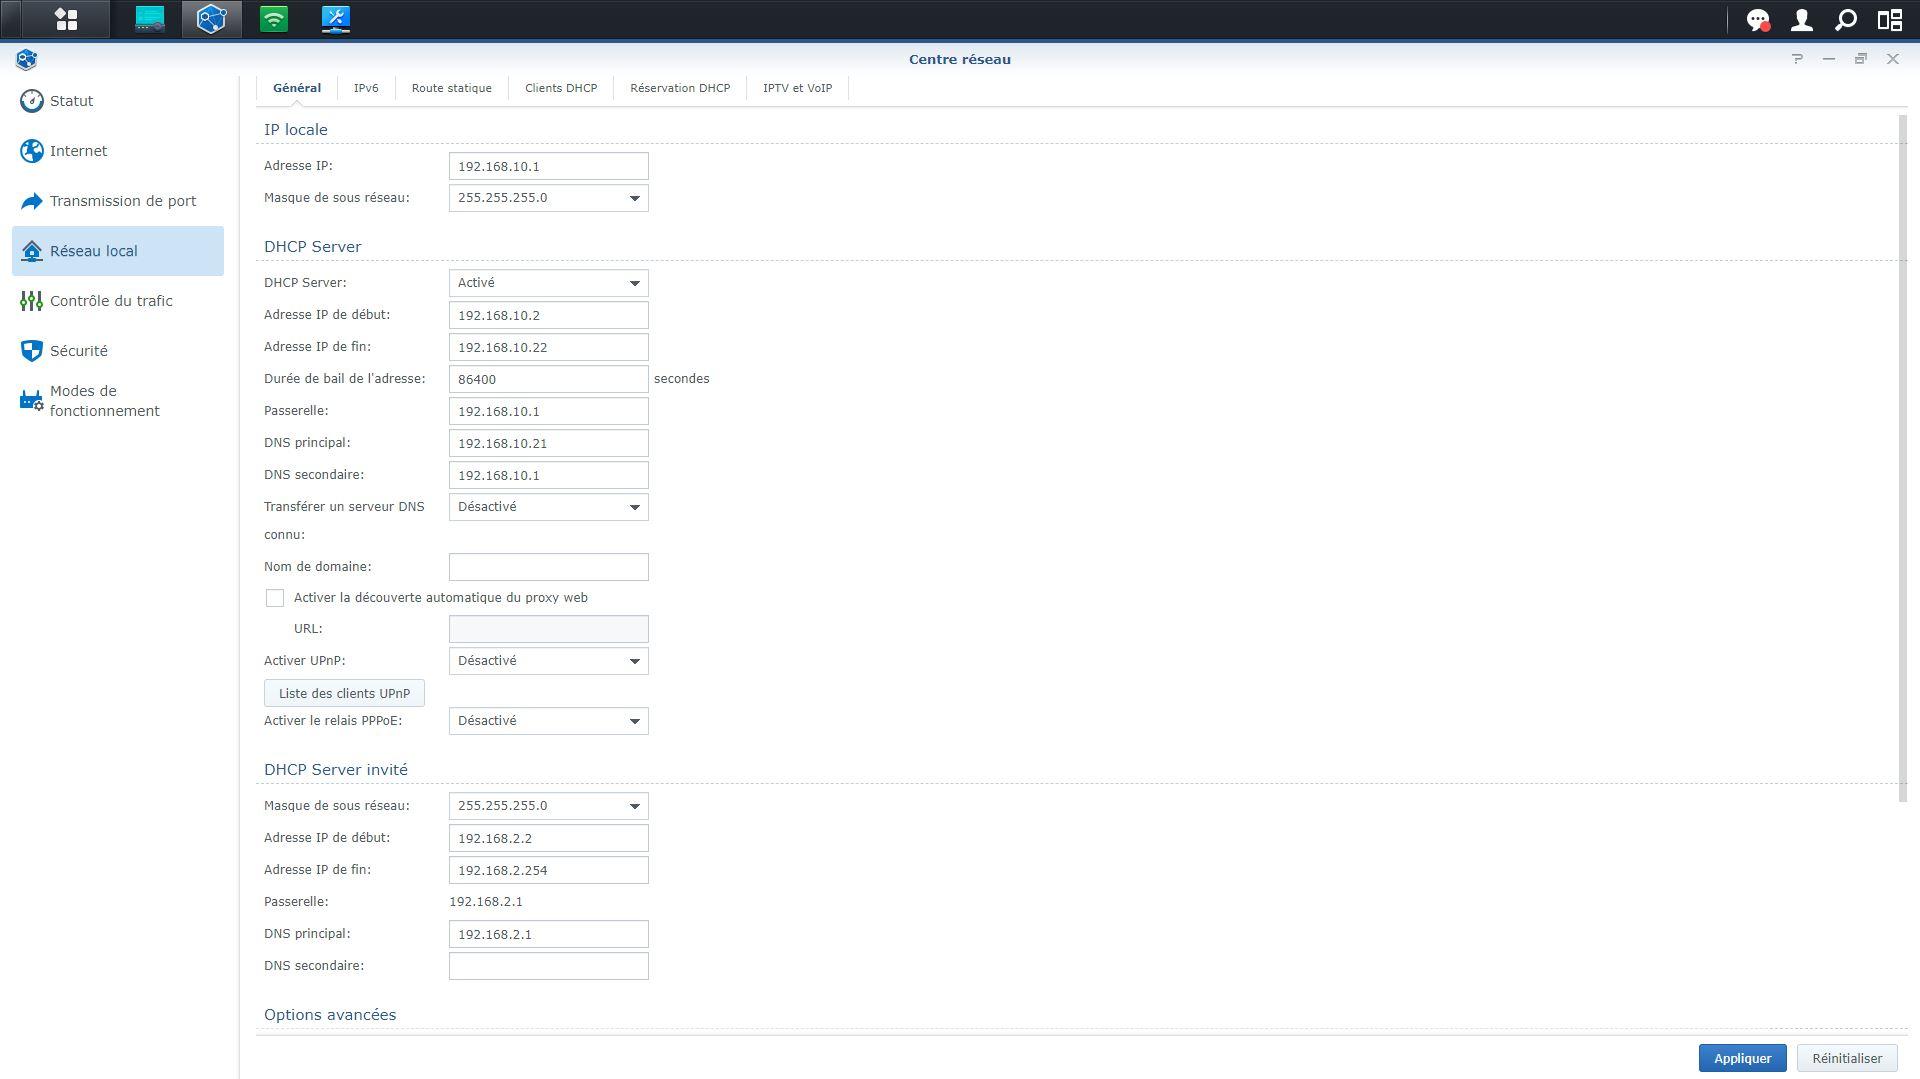Open the DHCP Server Activé dropdown
Viewport: 1920px width, 1079px height.
(x=548, y=283)
